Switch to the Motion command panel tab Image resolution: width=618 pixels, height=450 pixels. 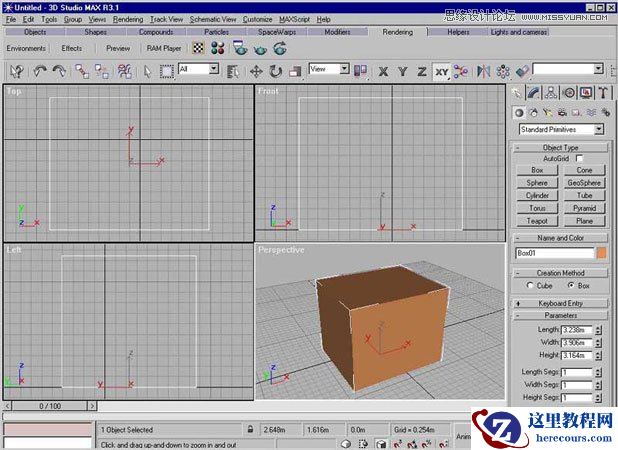tap(569, 93)
